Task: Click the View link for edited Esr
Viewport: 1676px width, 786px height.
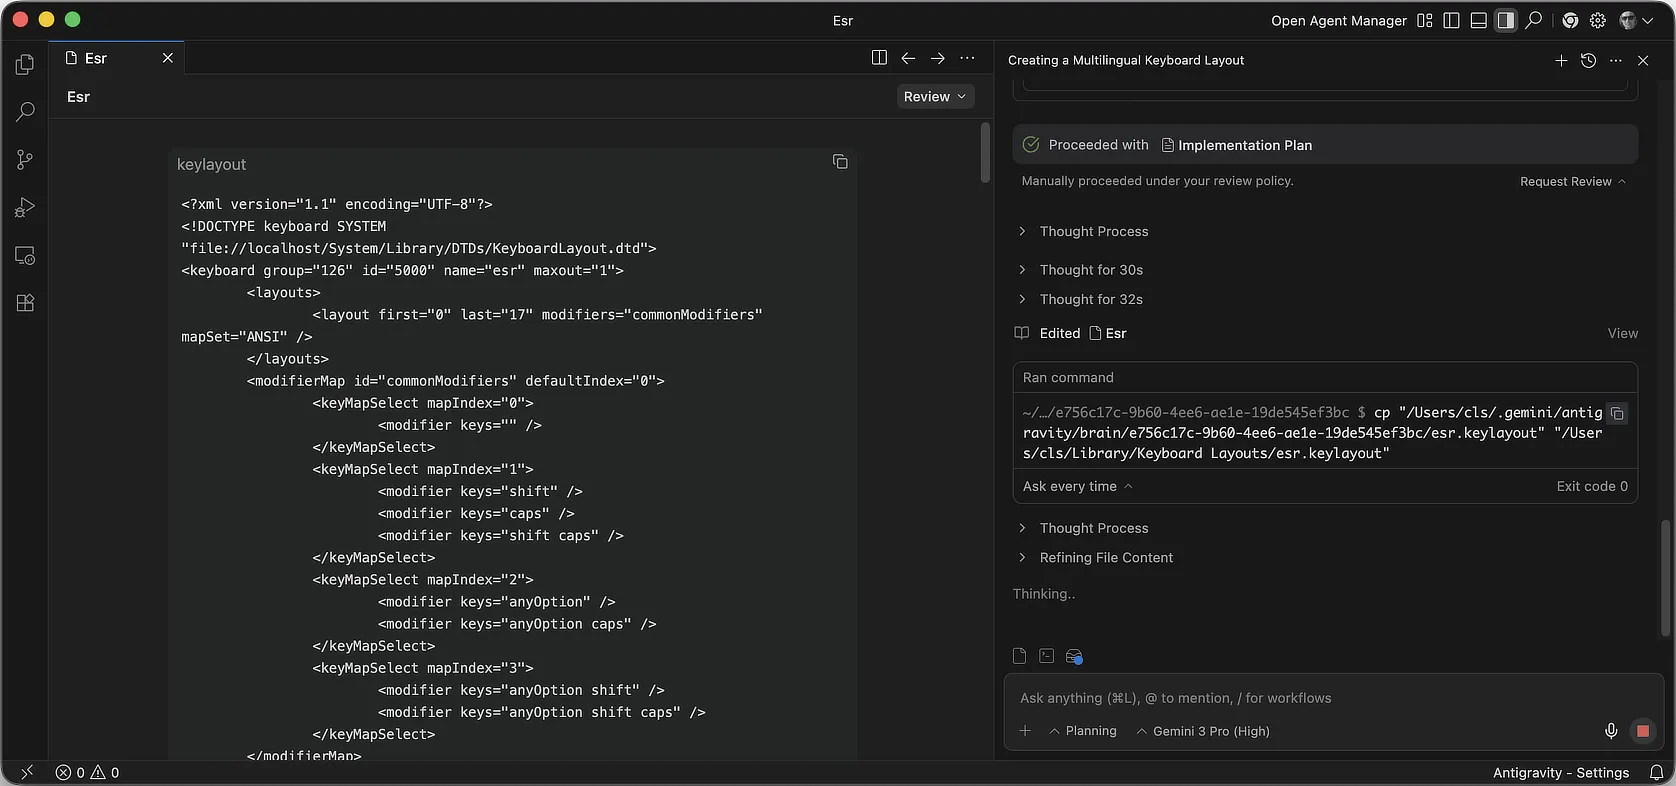Action: (1622, 333)
